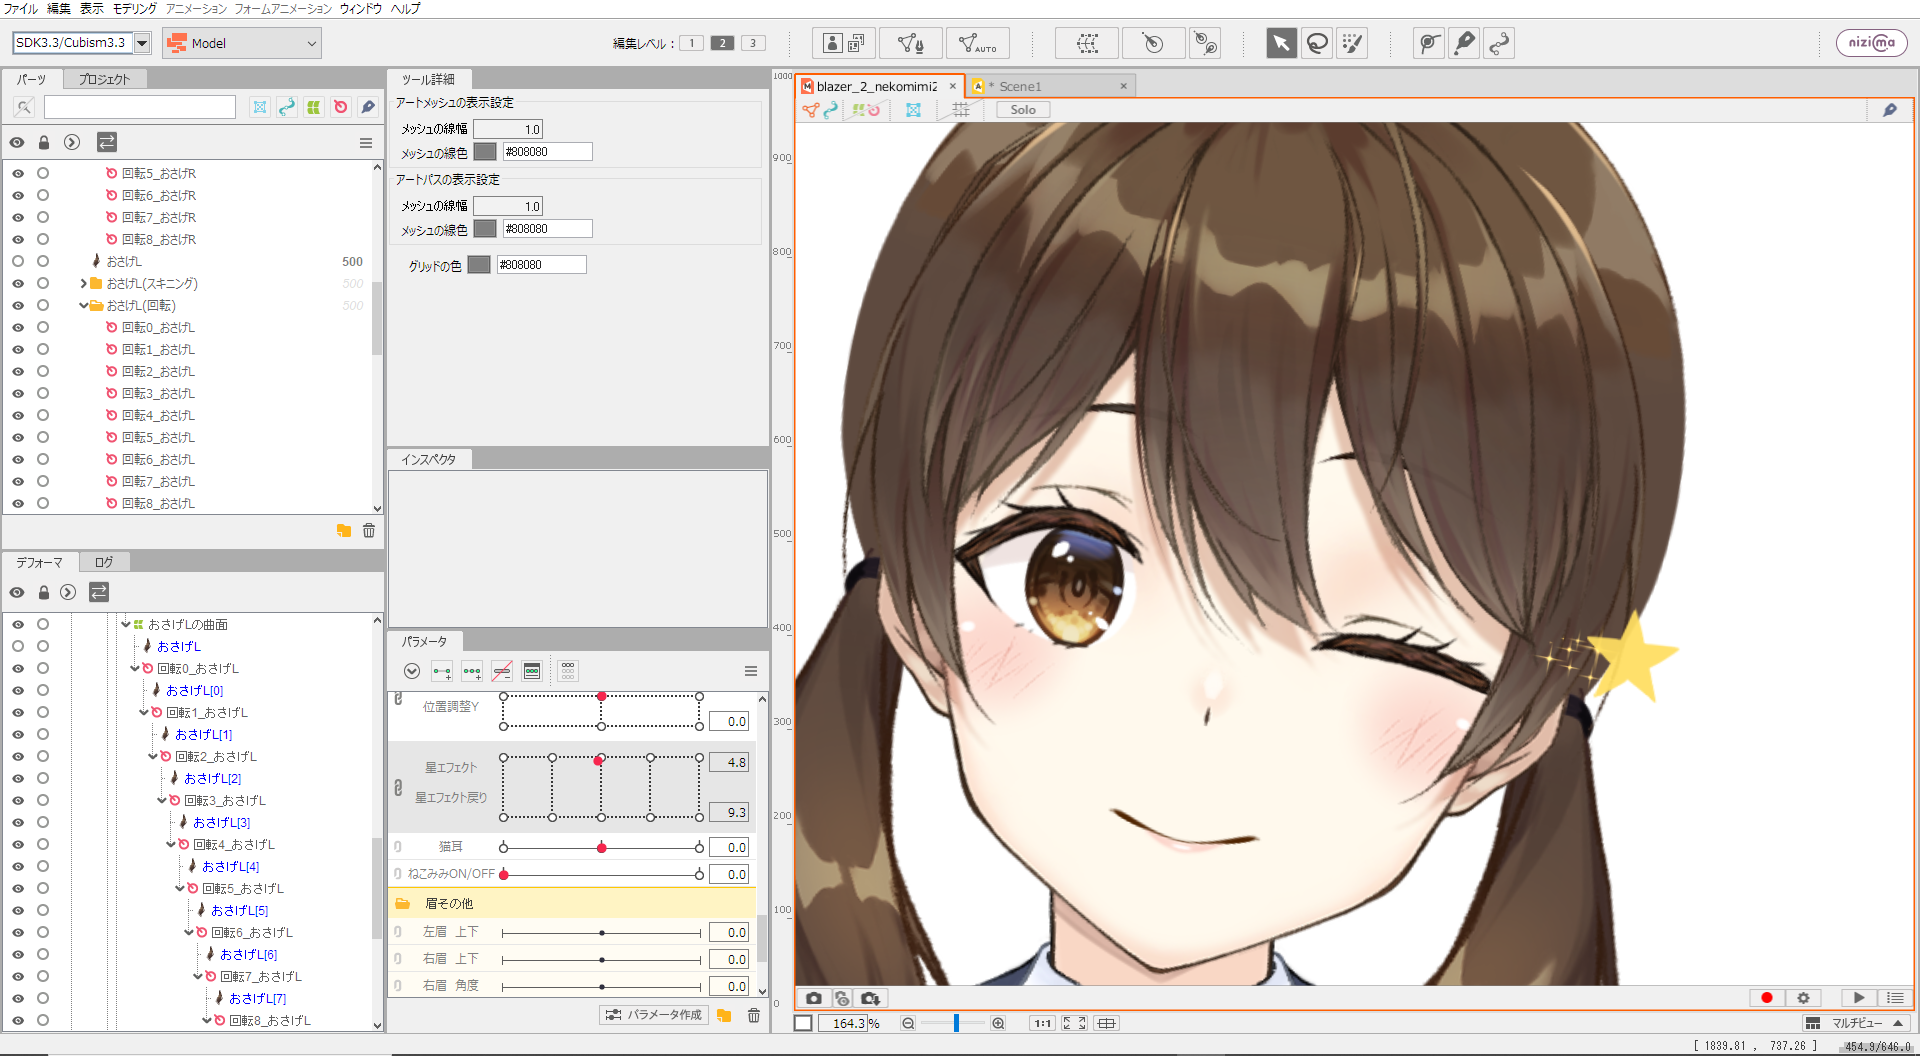Image resolution: width=1920 pixels, height=1056 pixels.
Task: Collapse 回転0_おさげL deformer node
Action: pyautogui.click(x=135, y=668)
